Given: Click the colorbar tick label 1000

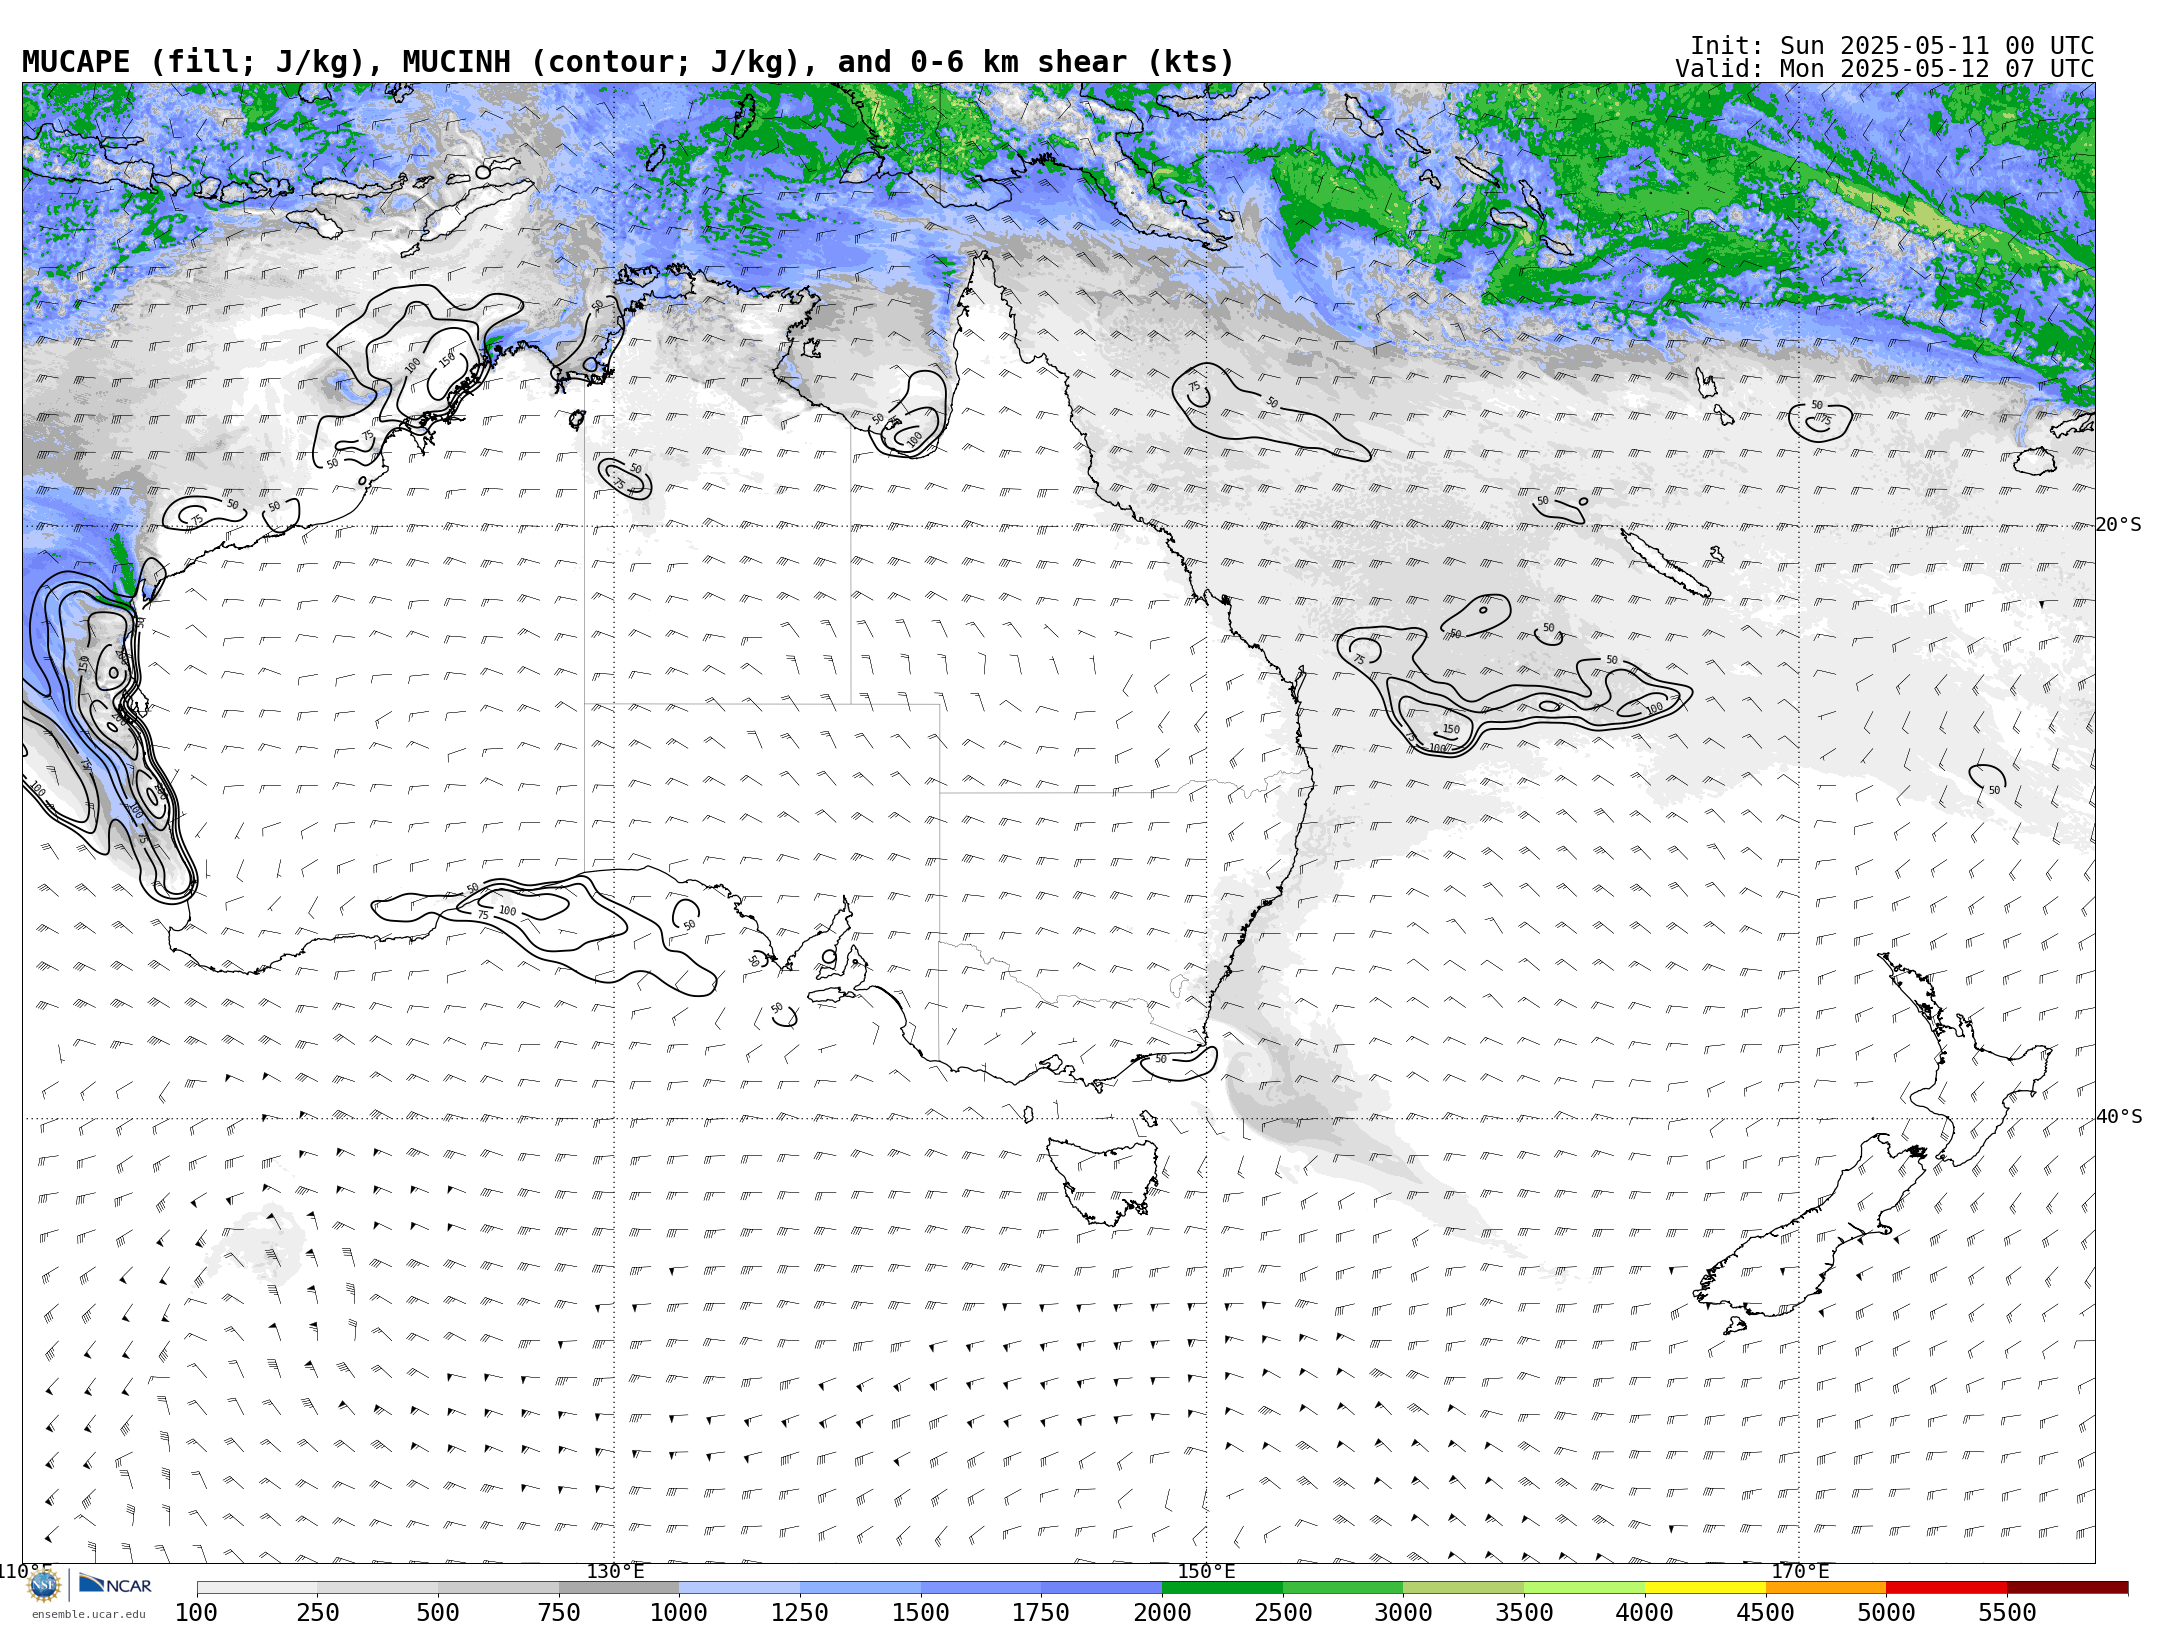Looking at the screenshot, I should [679, 1613].
